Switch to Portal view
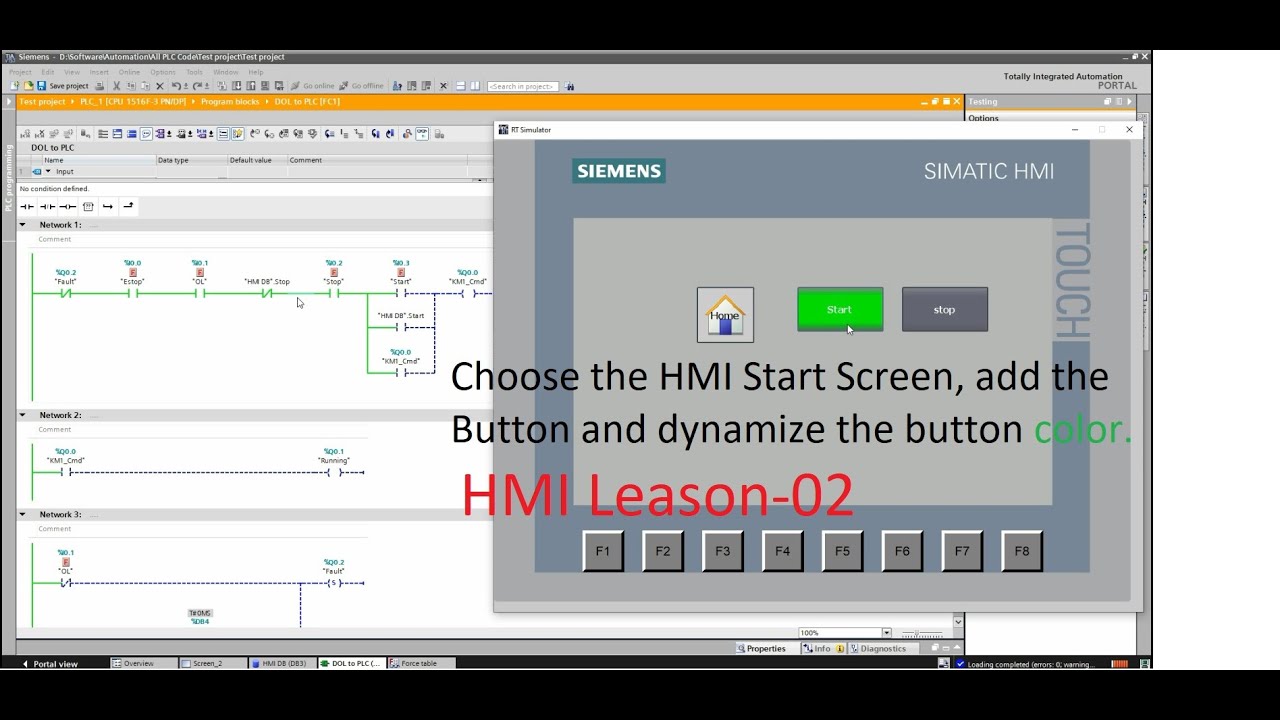1280x720 pixels. click(50, 664)
